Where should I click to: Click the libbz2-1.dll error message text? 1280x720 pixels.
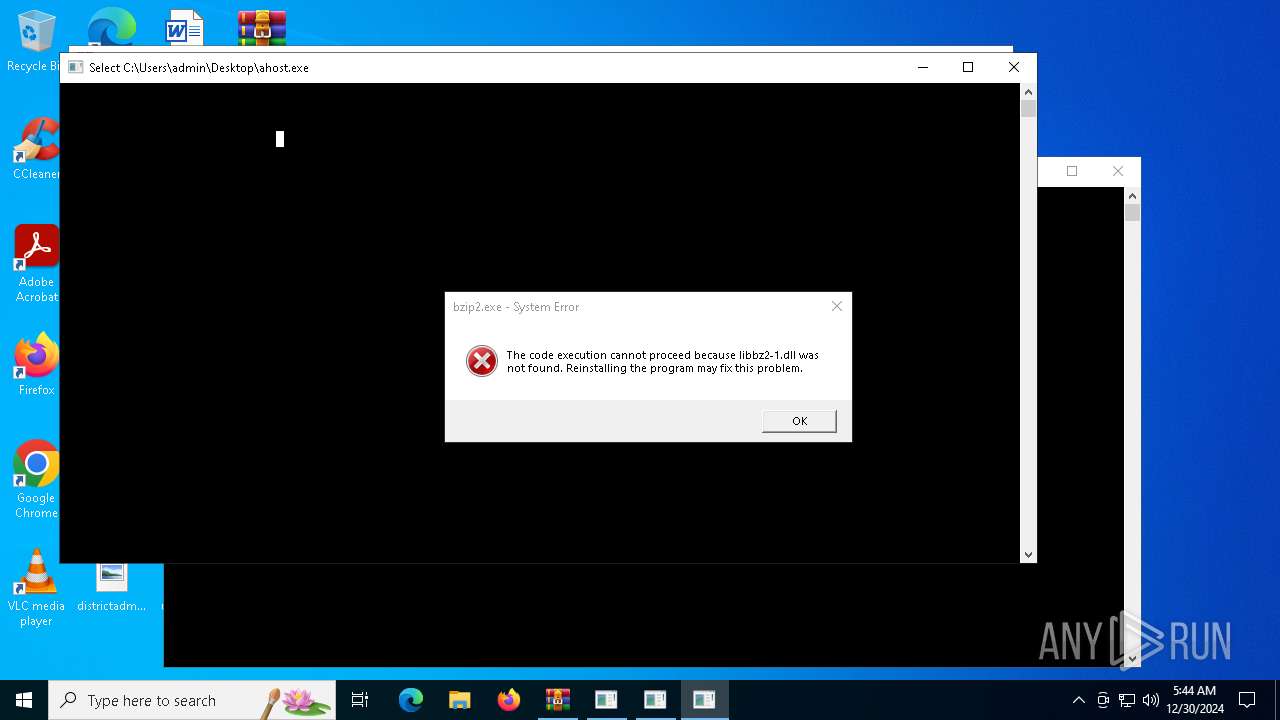(x=662, y=362)
